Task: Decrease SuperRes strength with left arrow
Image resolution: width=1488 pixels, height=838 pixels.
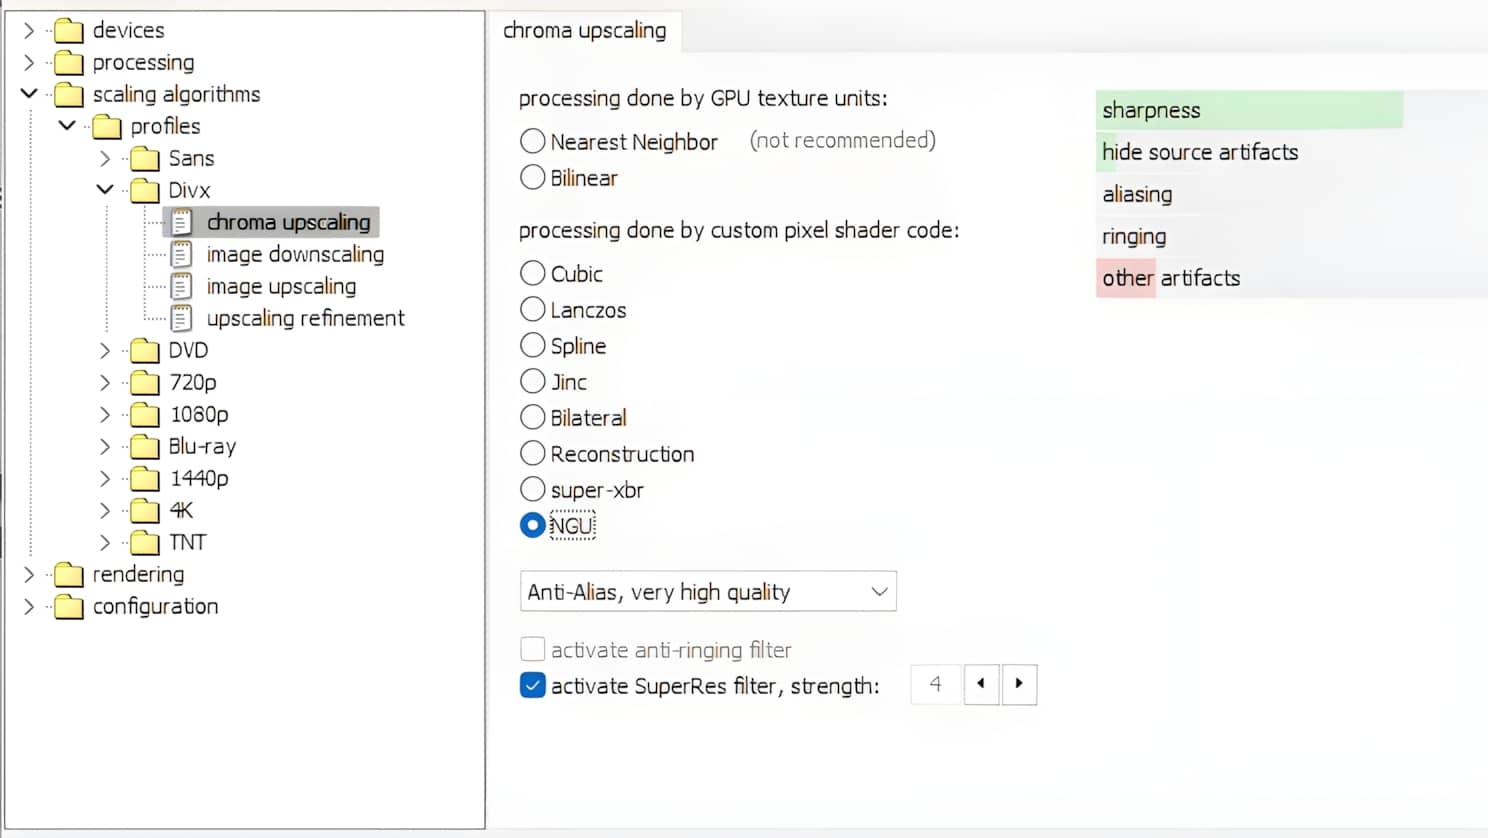Action: (x=981, y=684)
